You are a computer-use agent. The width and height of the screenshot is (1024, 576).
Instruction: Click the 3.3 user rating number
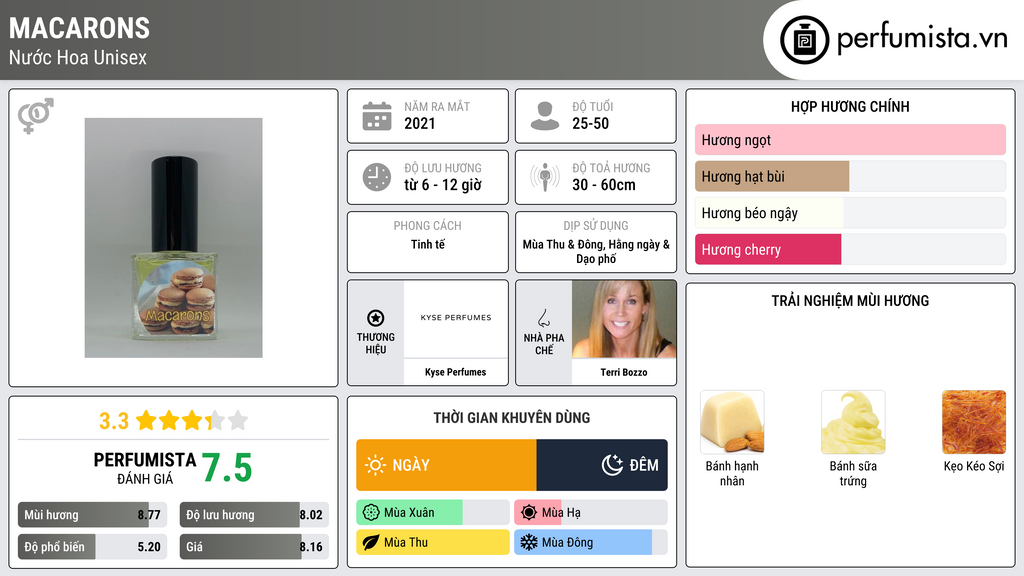coord(114,421)
